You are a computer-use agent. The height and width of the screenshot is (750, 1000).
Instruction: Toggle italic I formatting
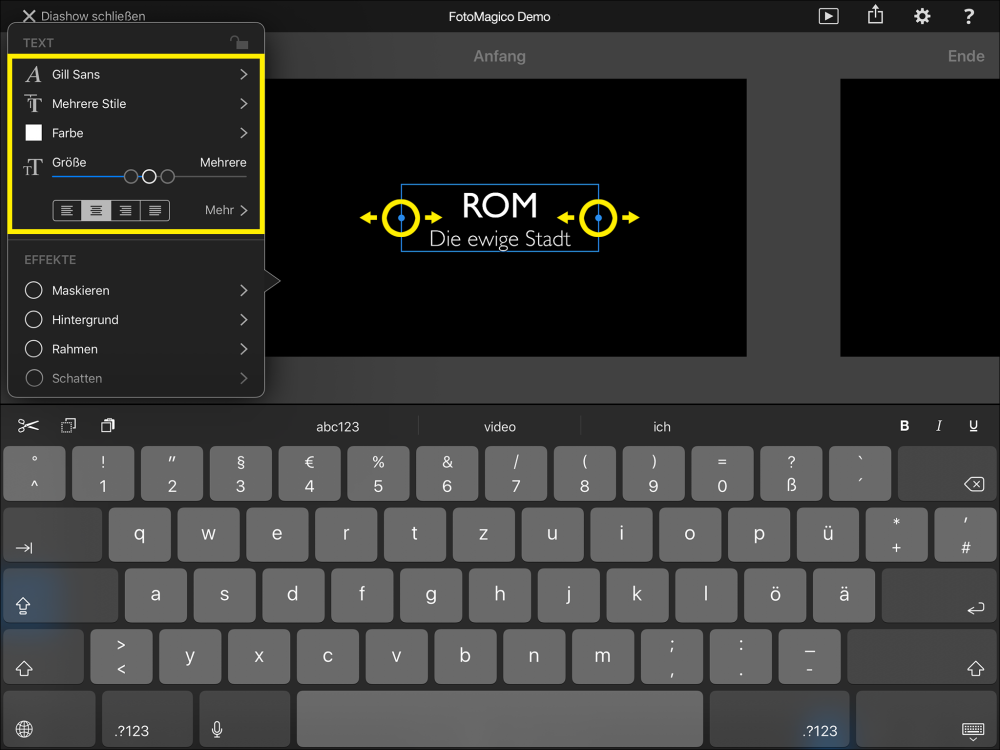[x=939, y=426]
